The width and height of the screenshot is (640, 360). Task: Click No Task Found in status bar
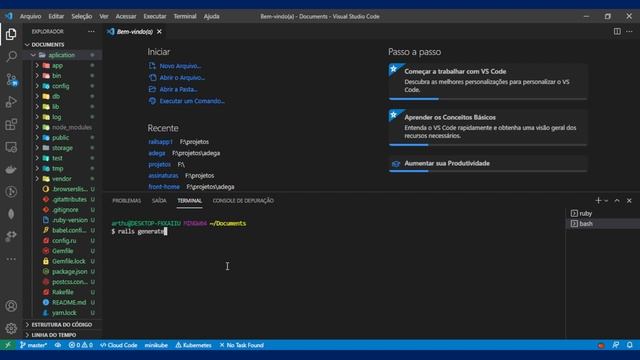[242, 345]
